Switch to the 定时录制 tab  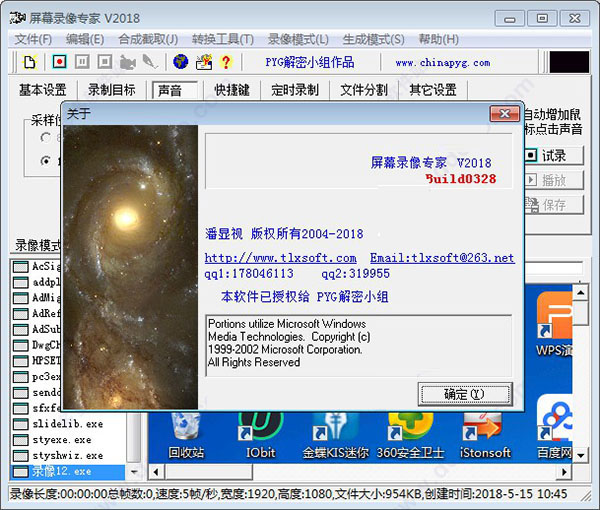[x=294, y=90]
